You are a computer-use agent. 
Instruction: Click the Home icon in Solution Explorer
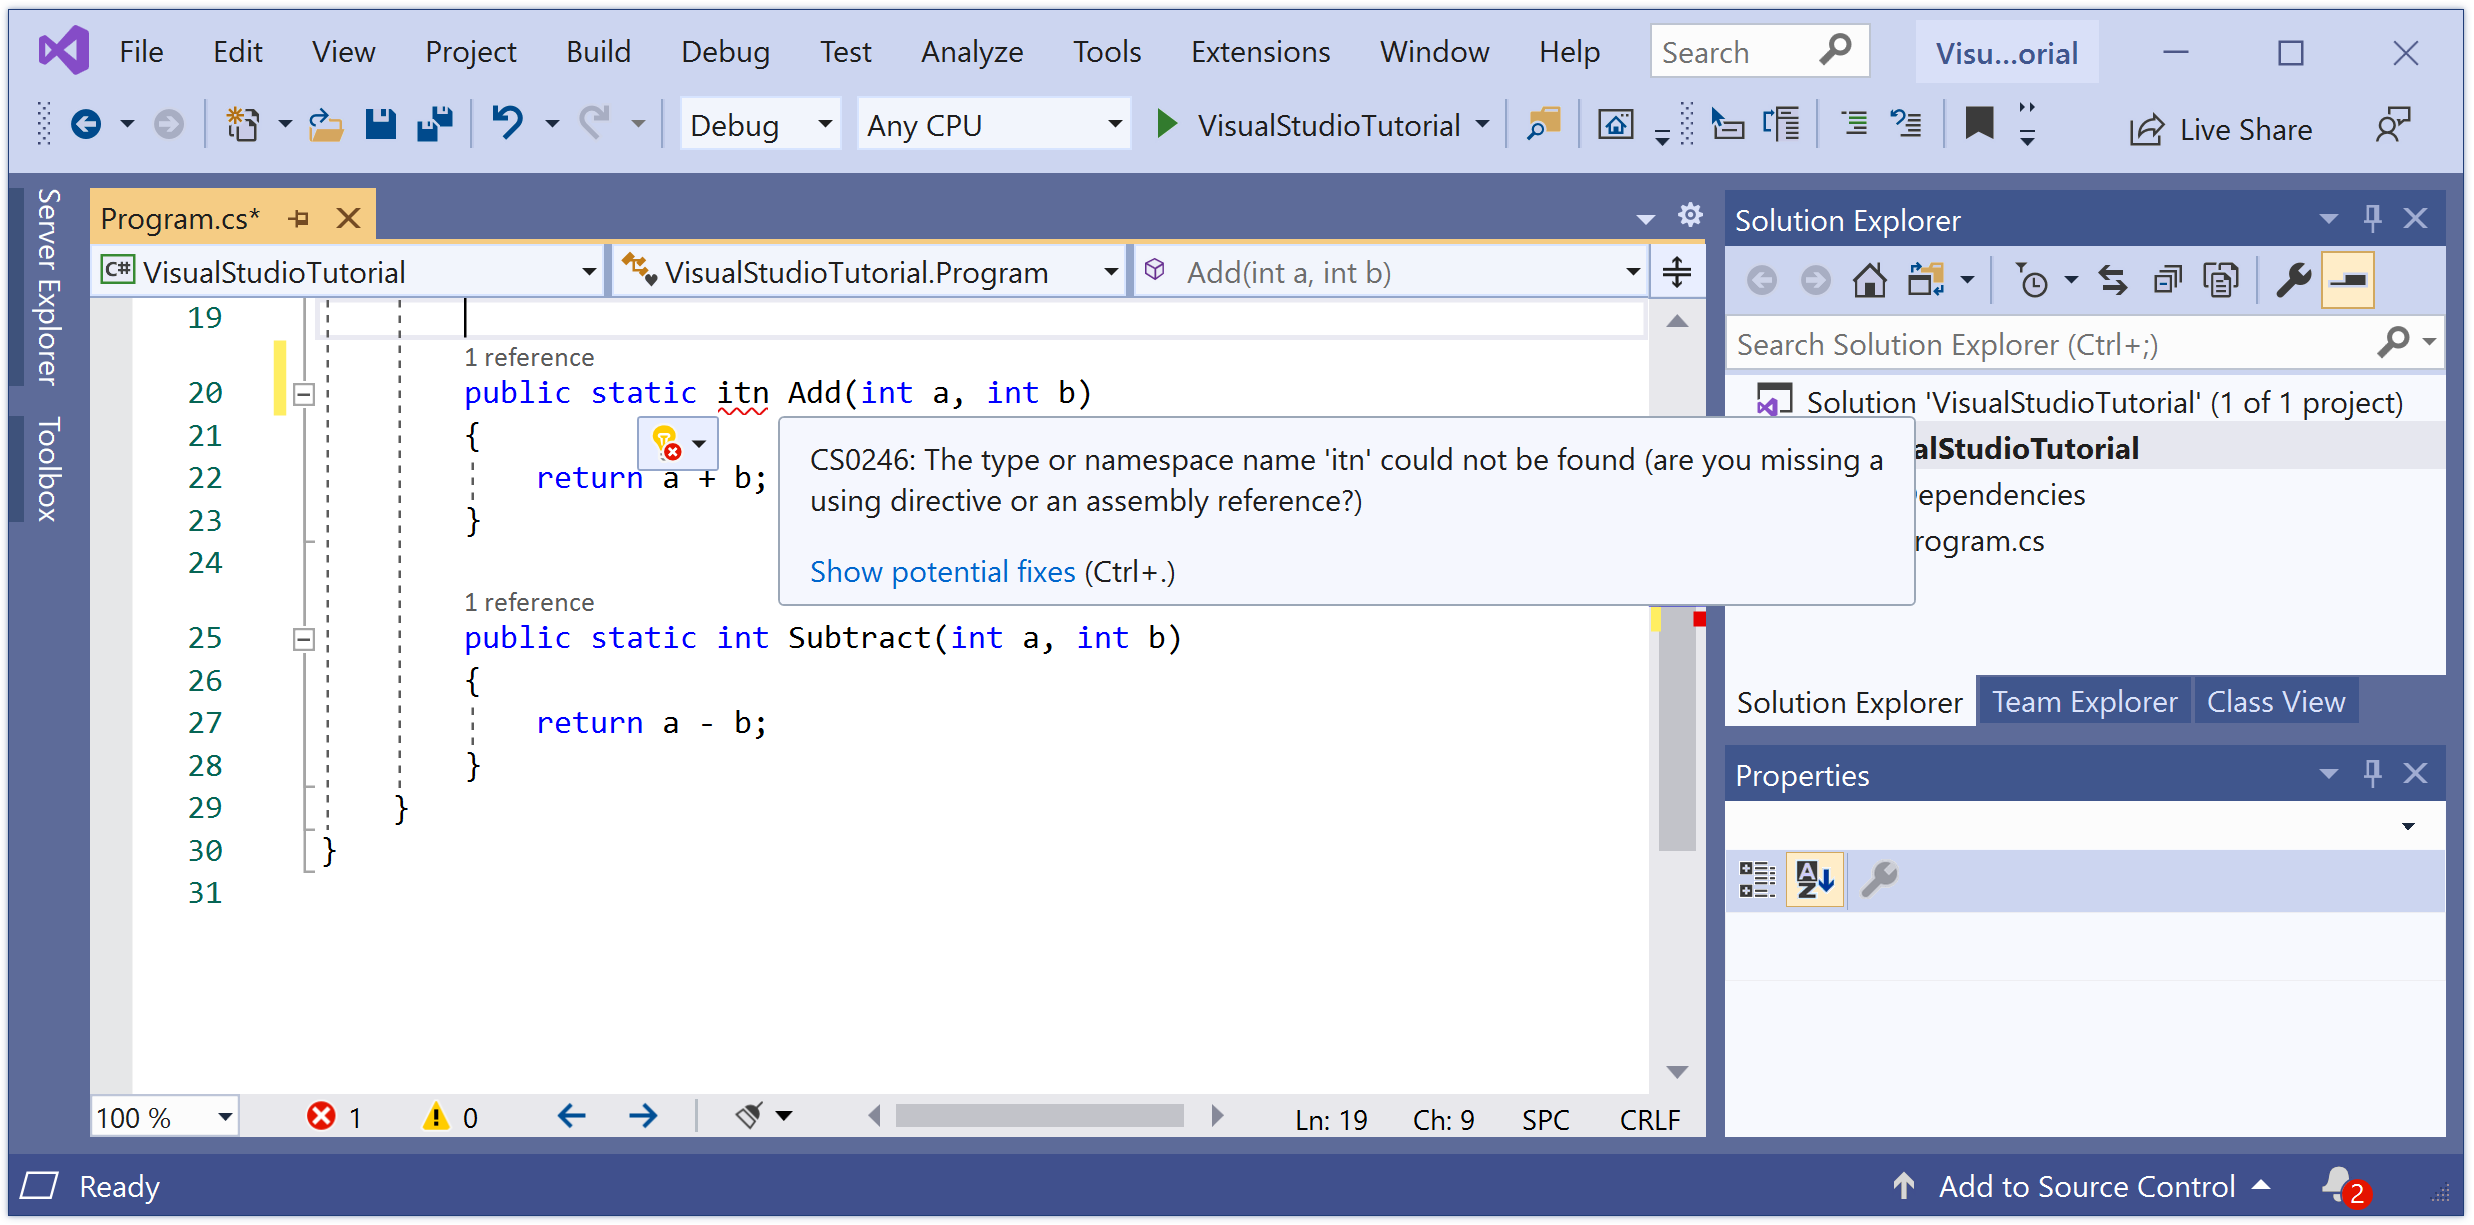pos(1869,280)
